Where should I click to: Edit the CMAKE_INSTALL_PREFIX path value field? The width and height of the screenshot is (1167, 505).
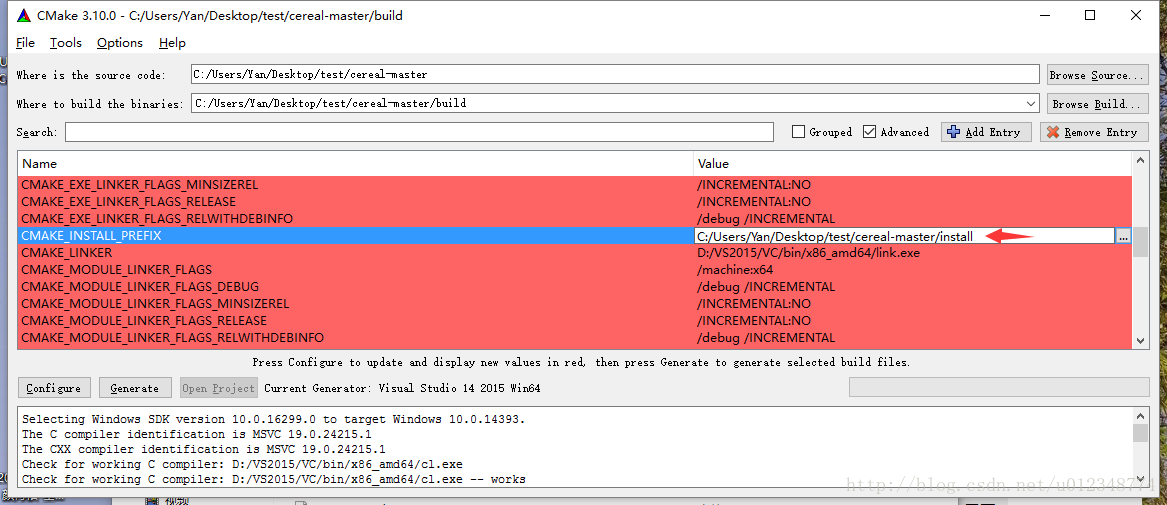pyautogui.click(x=904, y=236)
